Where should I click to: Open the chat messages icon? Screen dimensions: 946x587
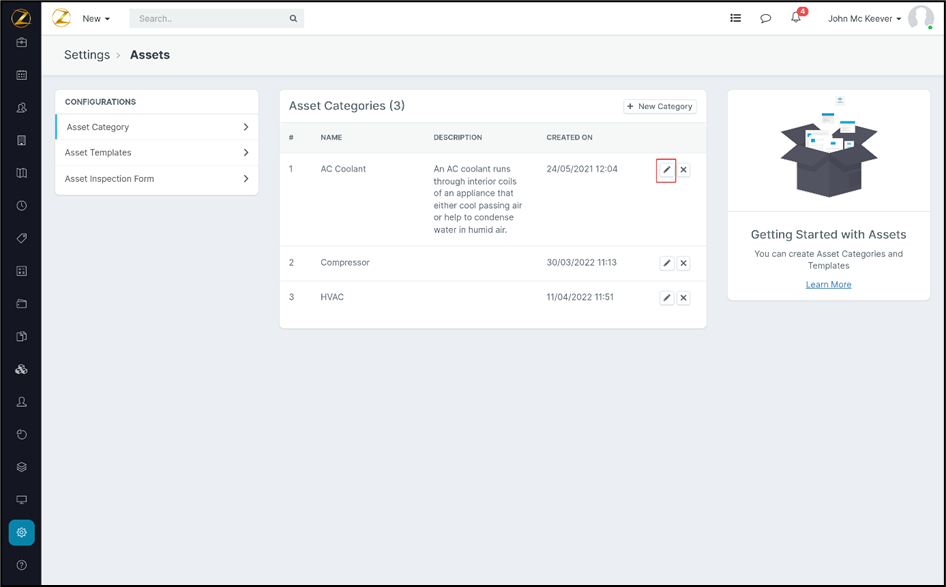766,18
